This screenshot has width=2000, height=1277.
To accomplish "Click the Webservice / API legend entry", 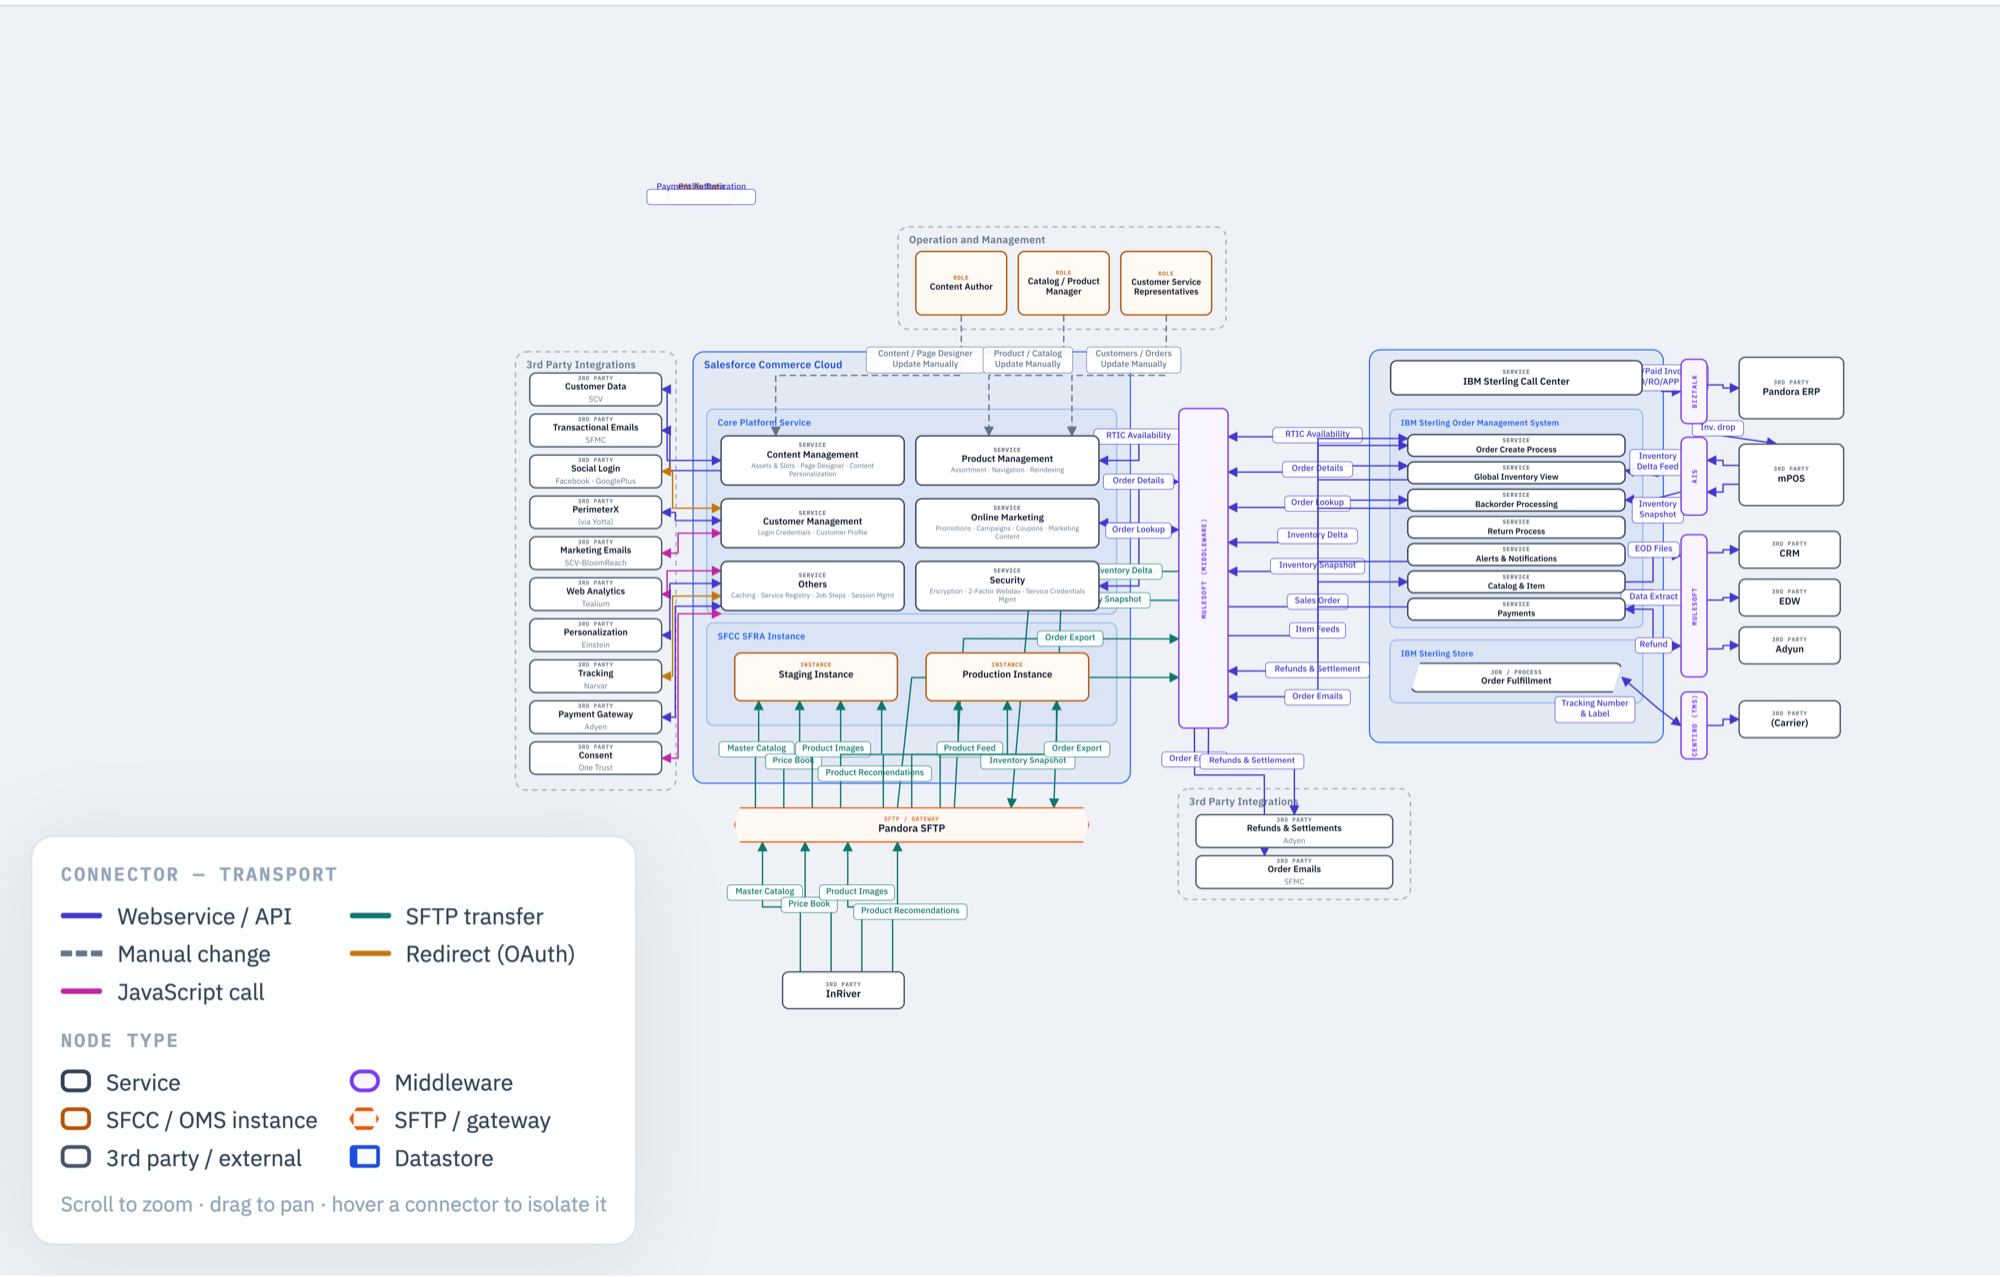I will pos(176,916).
